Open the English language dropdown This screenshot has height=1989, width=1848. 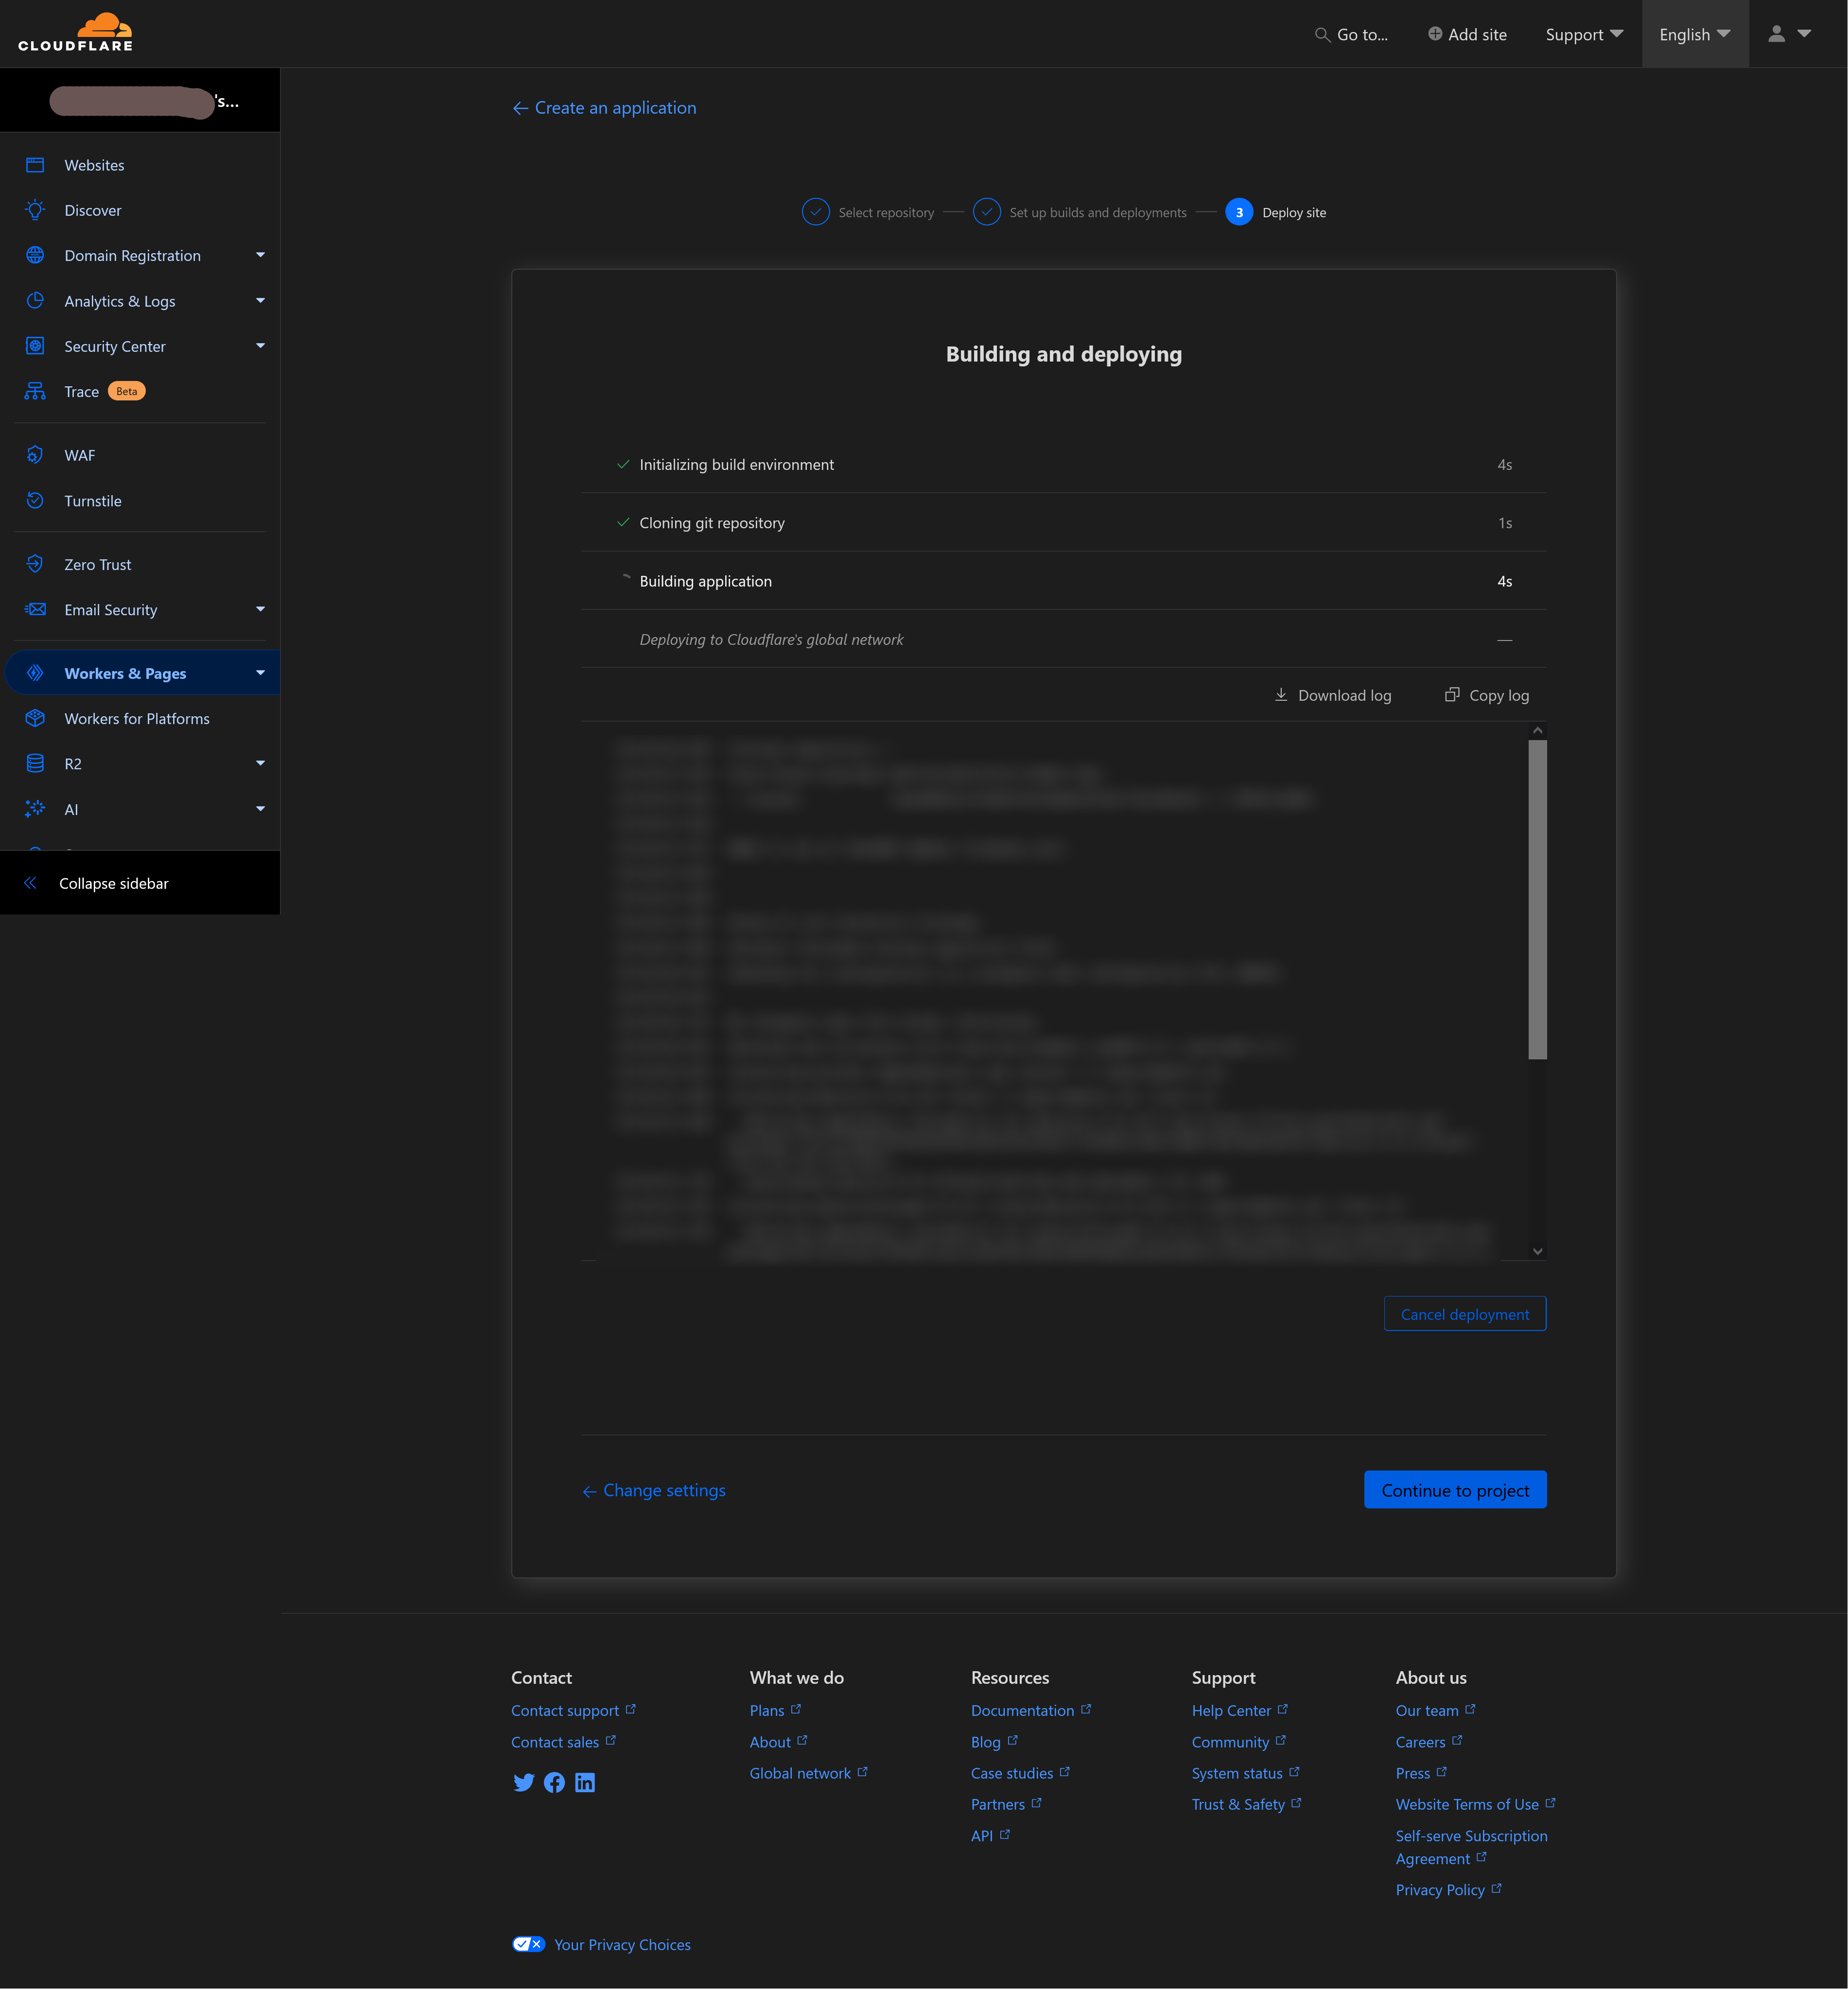[x=1694, y=34]
